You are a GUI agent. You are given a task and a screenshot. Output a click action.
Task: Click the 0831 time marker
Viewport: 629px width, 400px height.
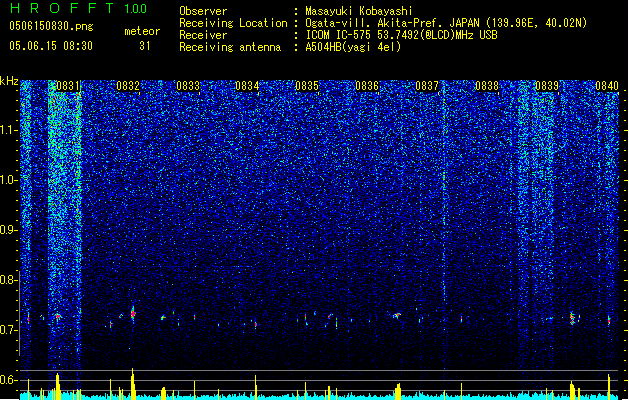pos(68,86)
